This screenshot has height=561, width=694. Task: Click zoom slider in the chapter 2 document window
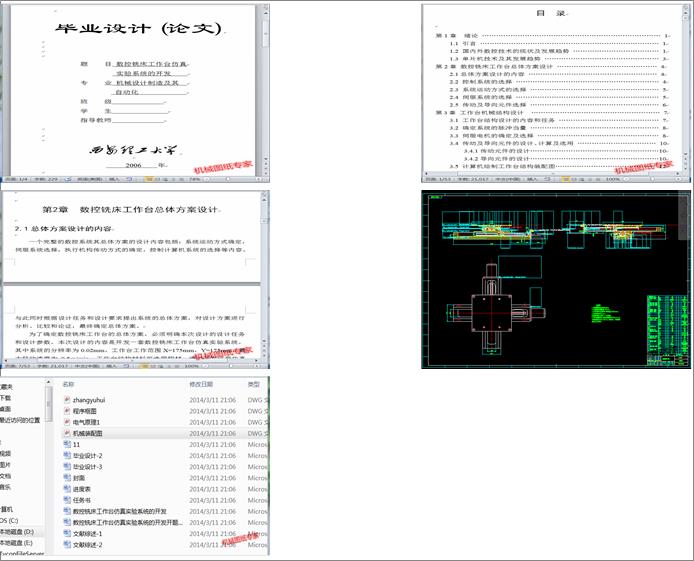[230, 366]
